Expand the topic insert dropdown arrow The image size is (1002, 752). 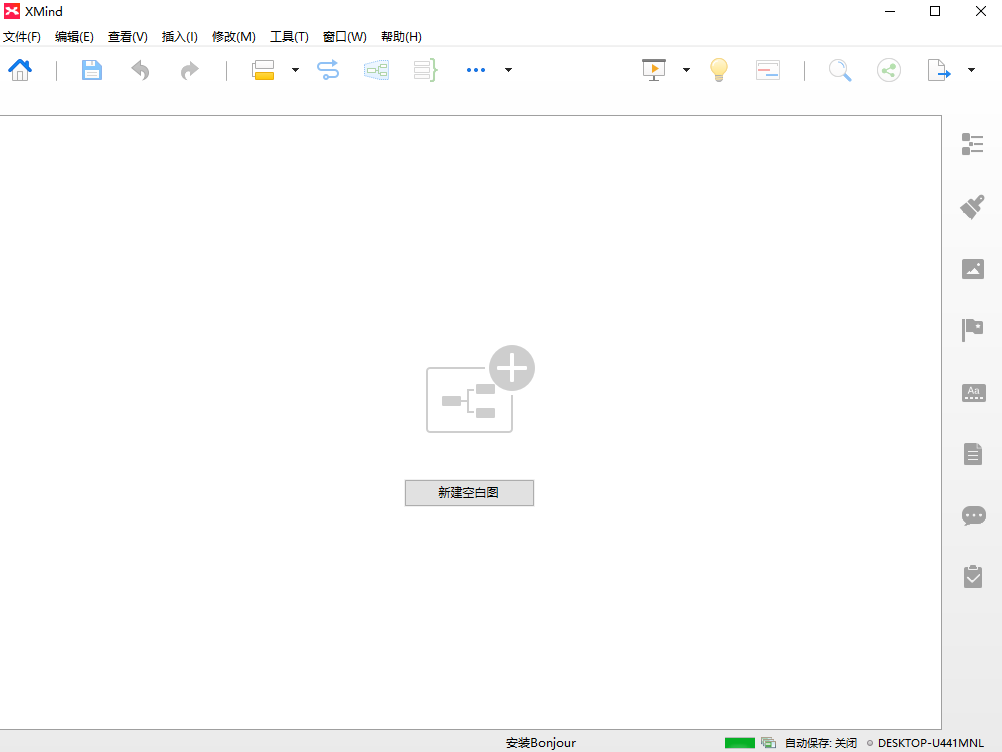(295, 70)
